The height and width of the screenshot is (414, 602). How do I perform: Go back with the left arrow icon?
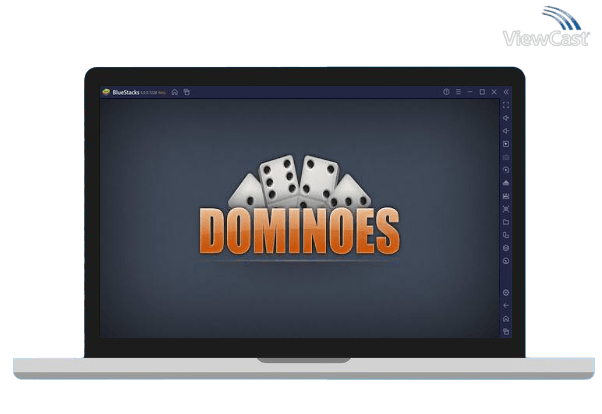506,306
